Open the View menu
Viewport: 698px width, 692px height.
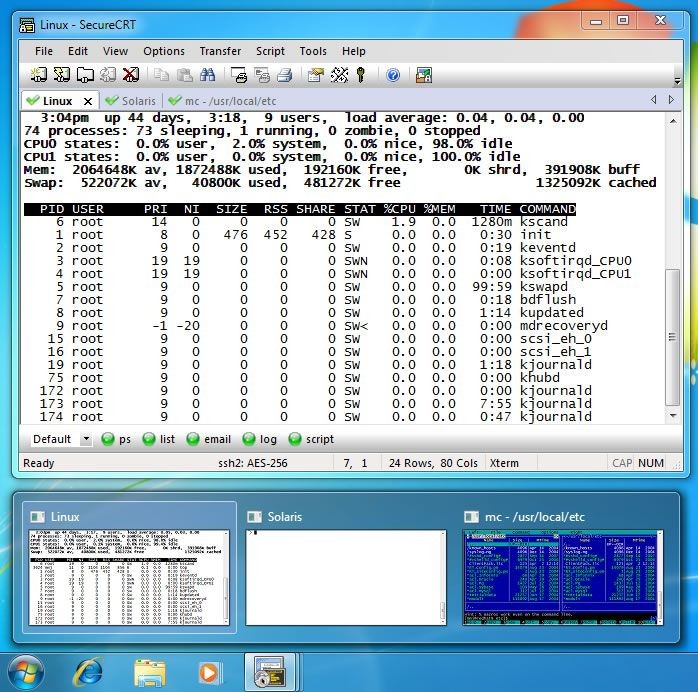(115, 51)
